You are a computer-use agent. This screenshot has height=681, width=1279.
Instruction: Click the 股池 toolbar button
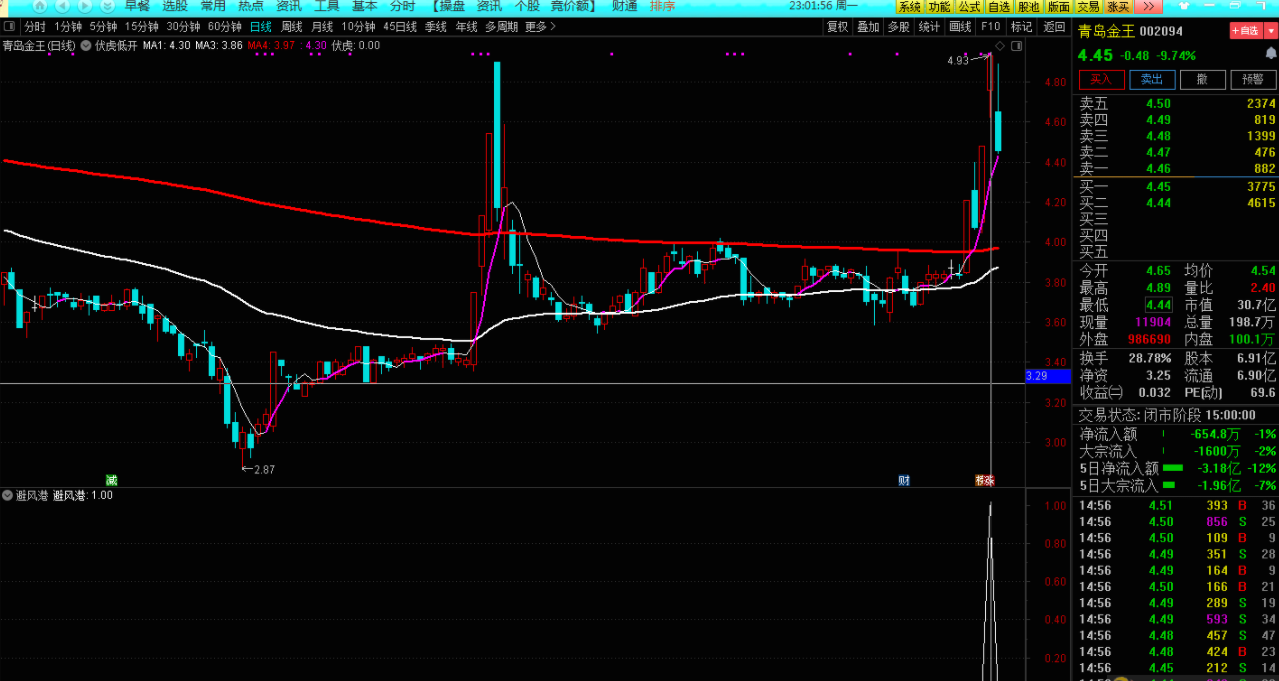[x=1029, y=6]
